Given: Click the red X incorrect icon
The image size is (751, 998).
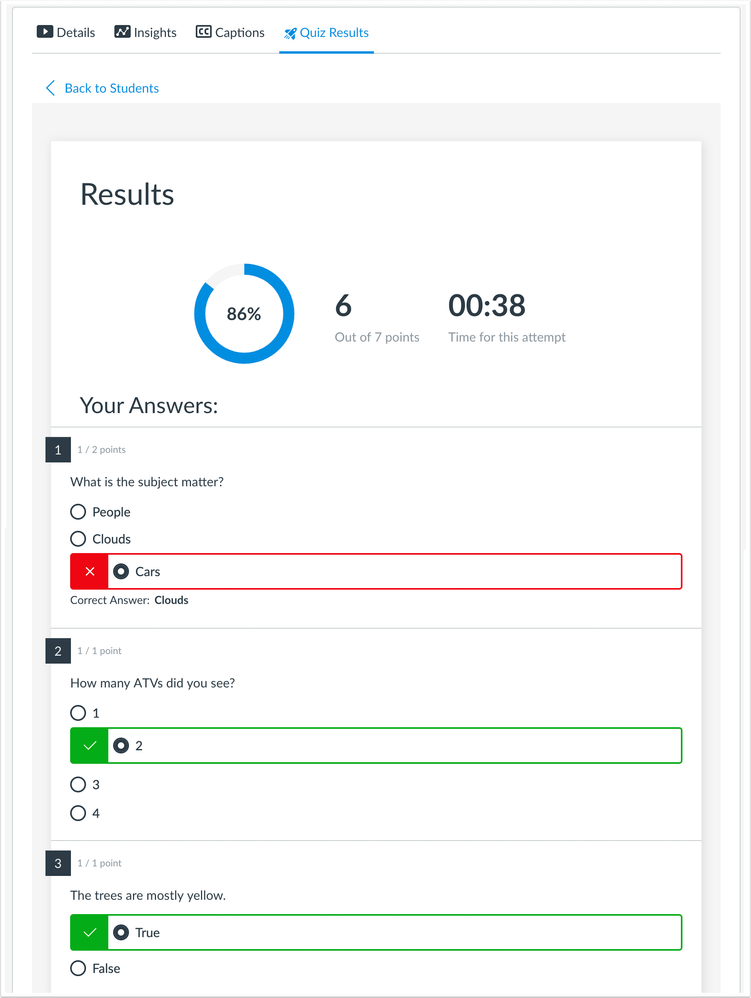Looking at the screenshot, I should [90, 572].
